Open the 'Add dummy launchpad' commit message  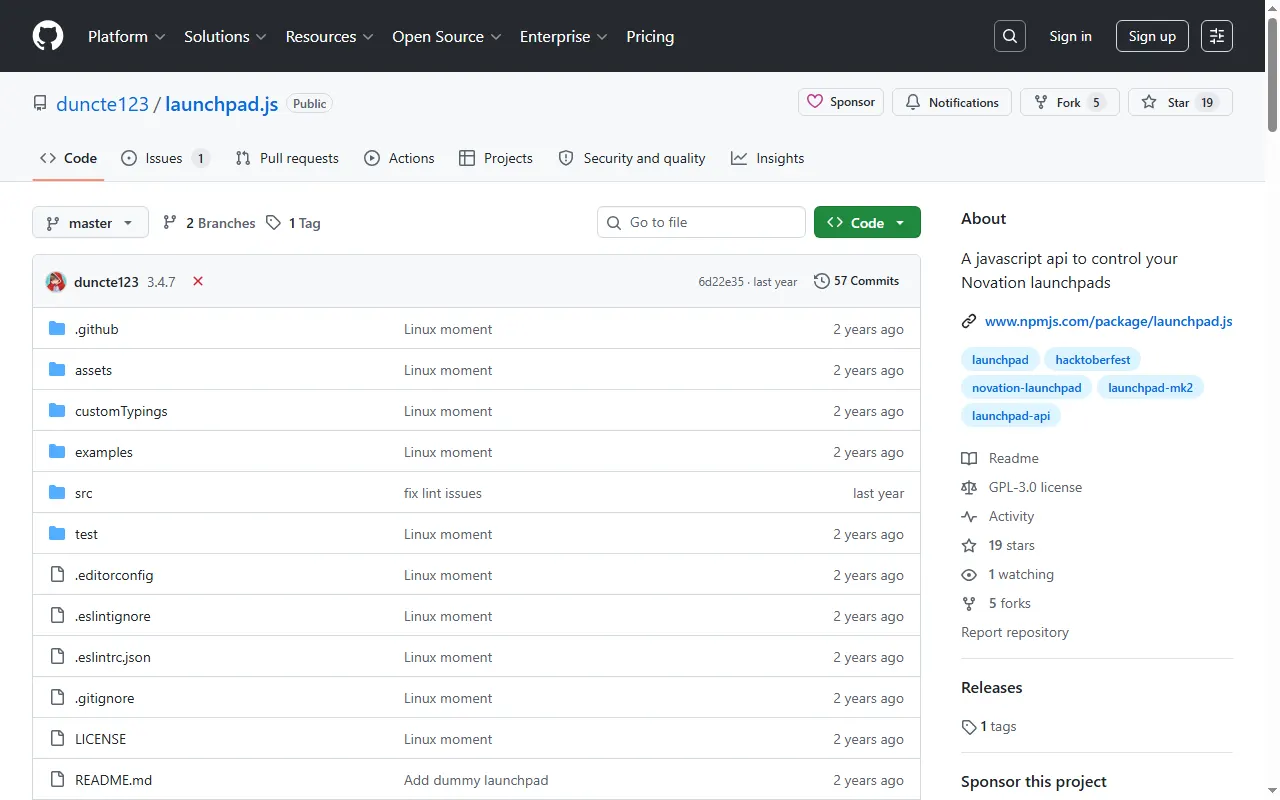pyautogui.click(x=476, y=780)
